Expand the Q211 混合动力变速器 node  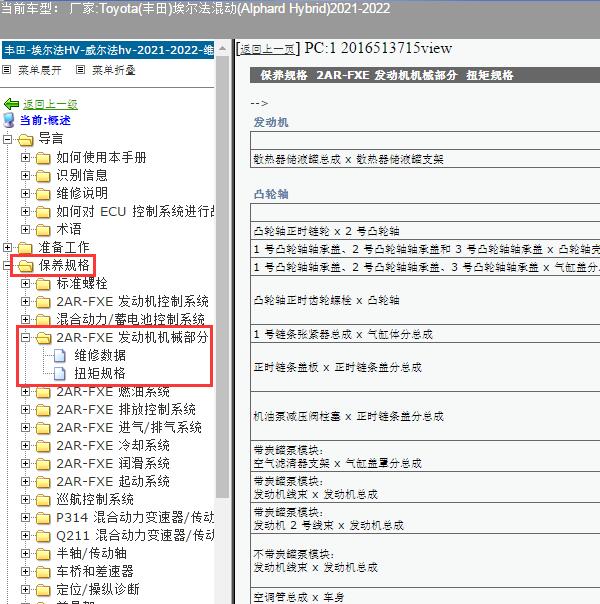click(25, 535)
